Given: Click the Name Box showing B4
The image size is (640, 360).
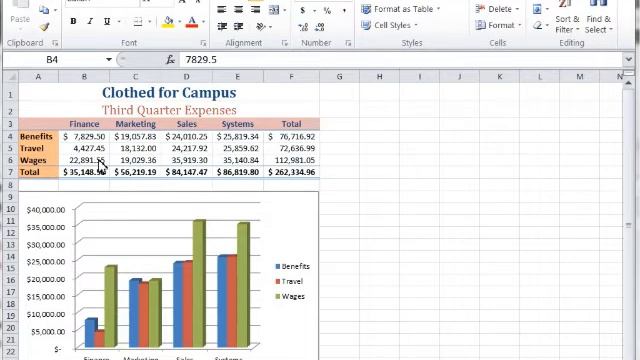Looking at the screenshot, I should (x=53, y=60).
